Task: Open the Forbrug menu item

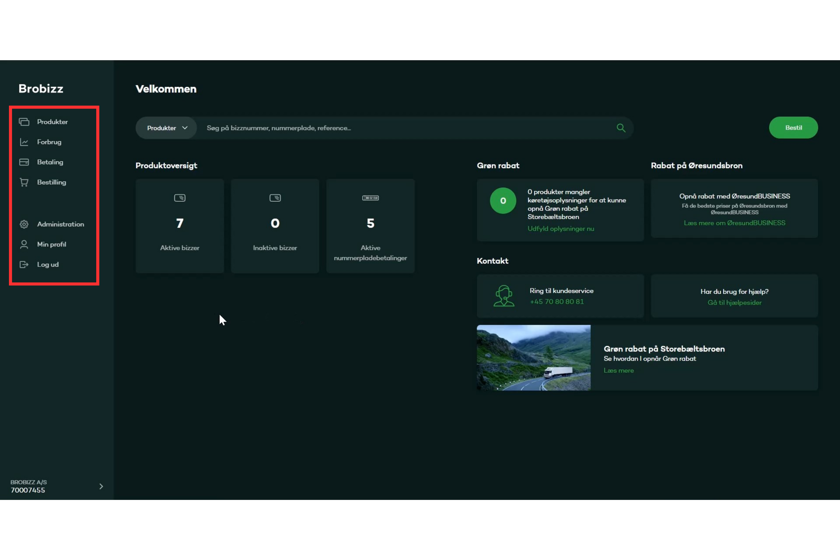Action: 49,142
